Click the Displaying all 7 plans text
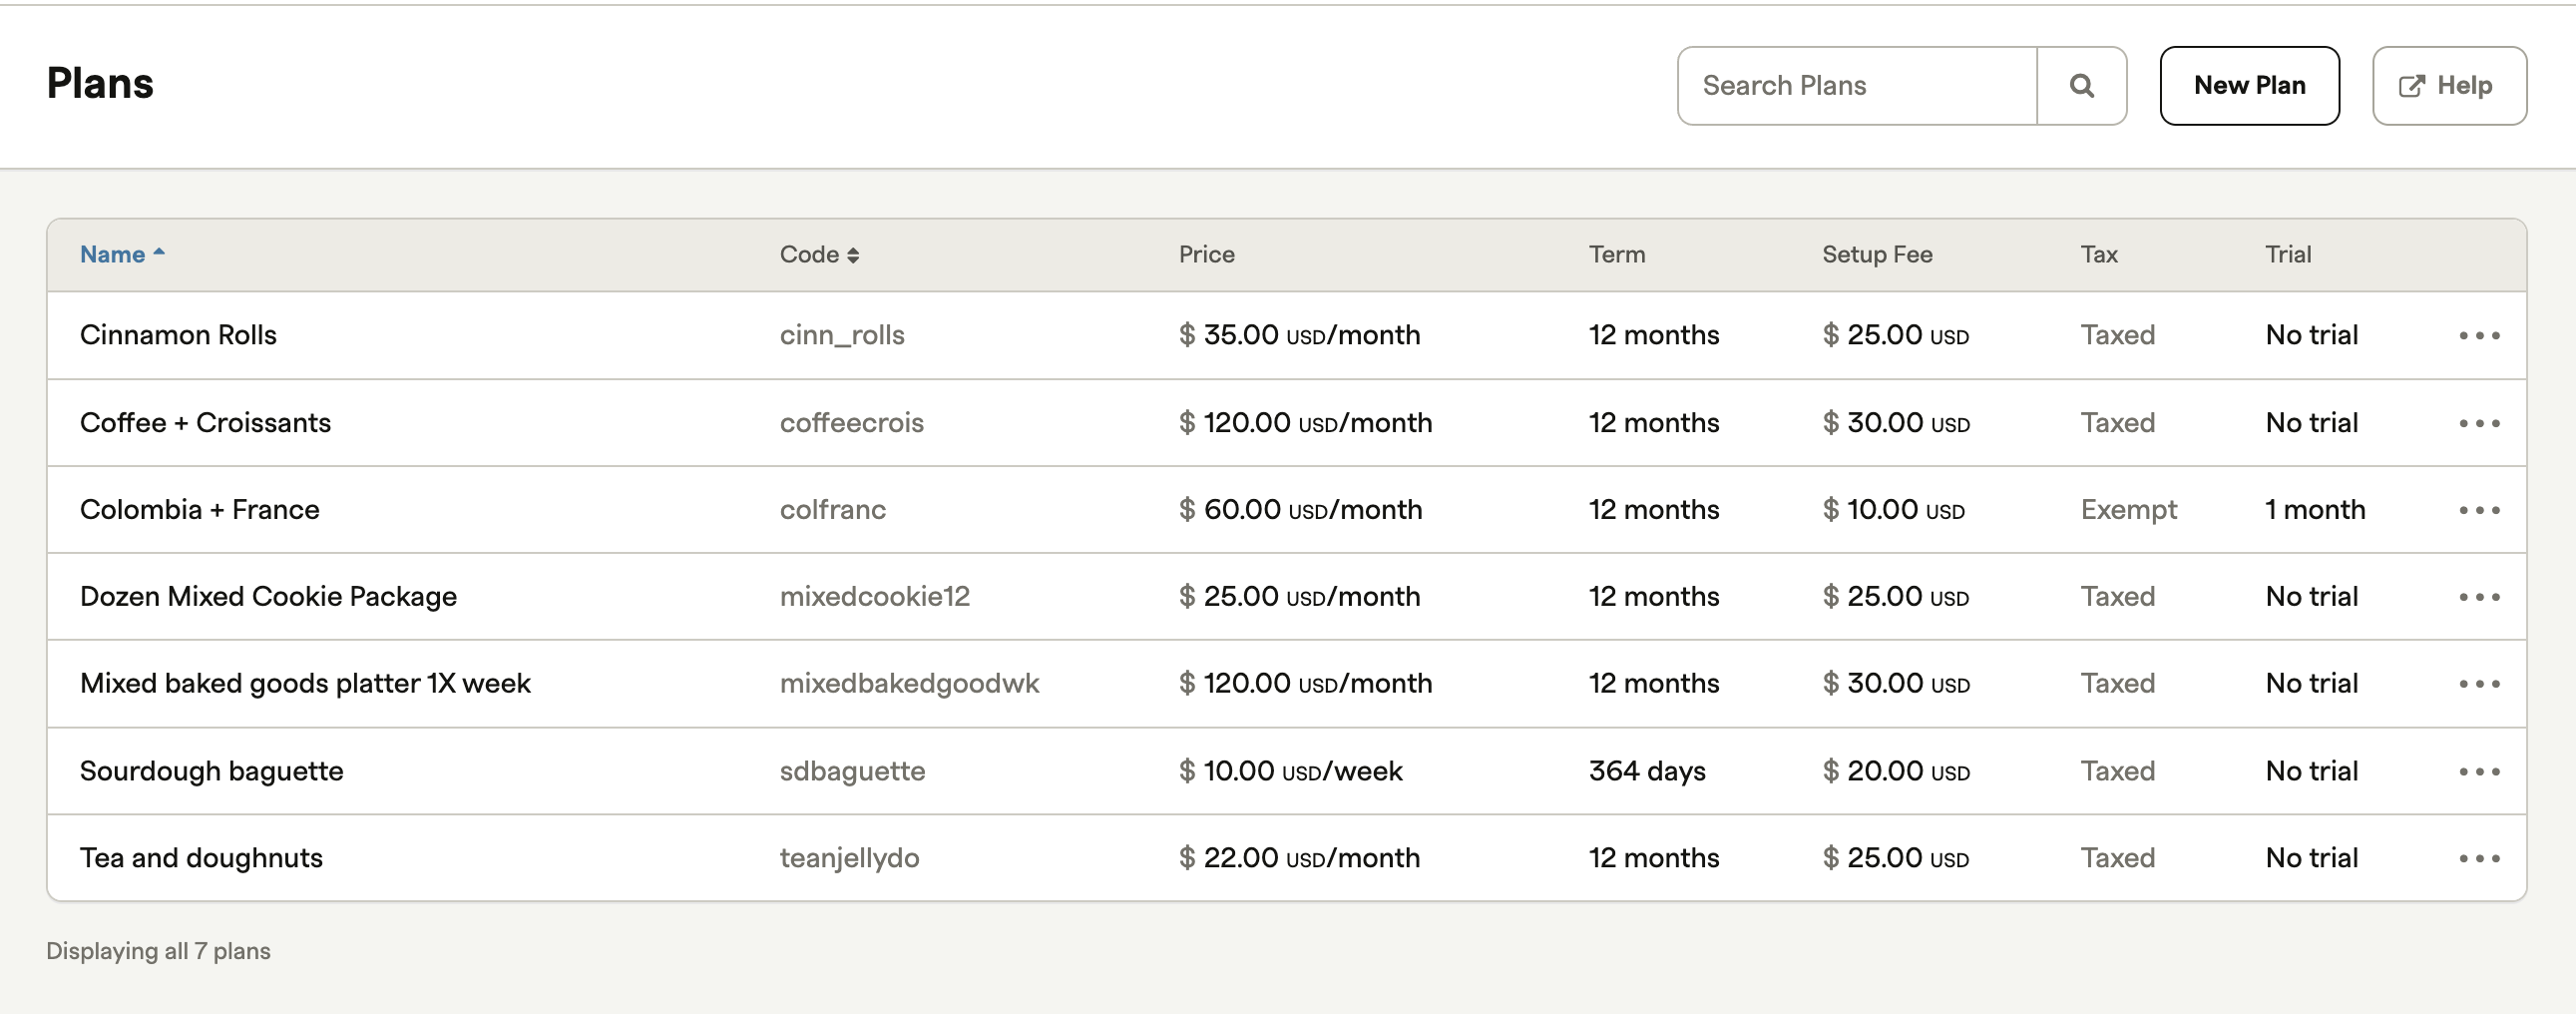This screenshot has width=2576, height=1014. 158,951
